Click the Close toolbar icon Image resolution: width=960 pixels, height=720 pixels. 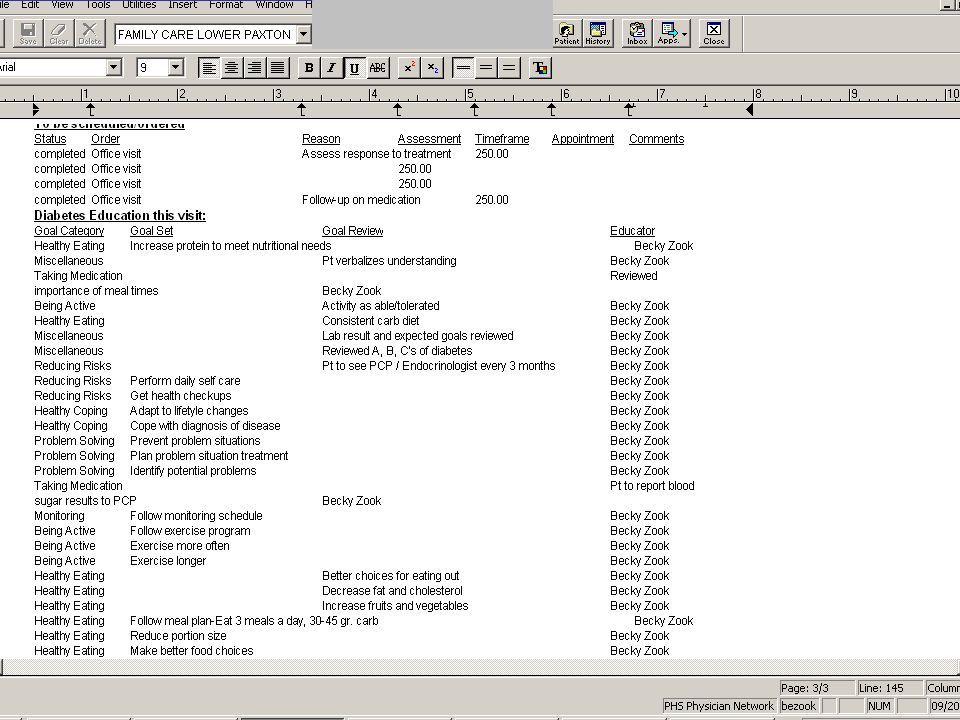click(x=714, y=33)
